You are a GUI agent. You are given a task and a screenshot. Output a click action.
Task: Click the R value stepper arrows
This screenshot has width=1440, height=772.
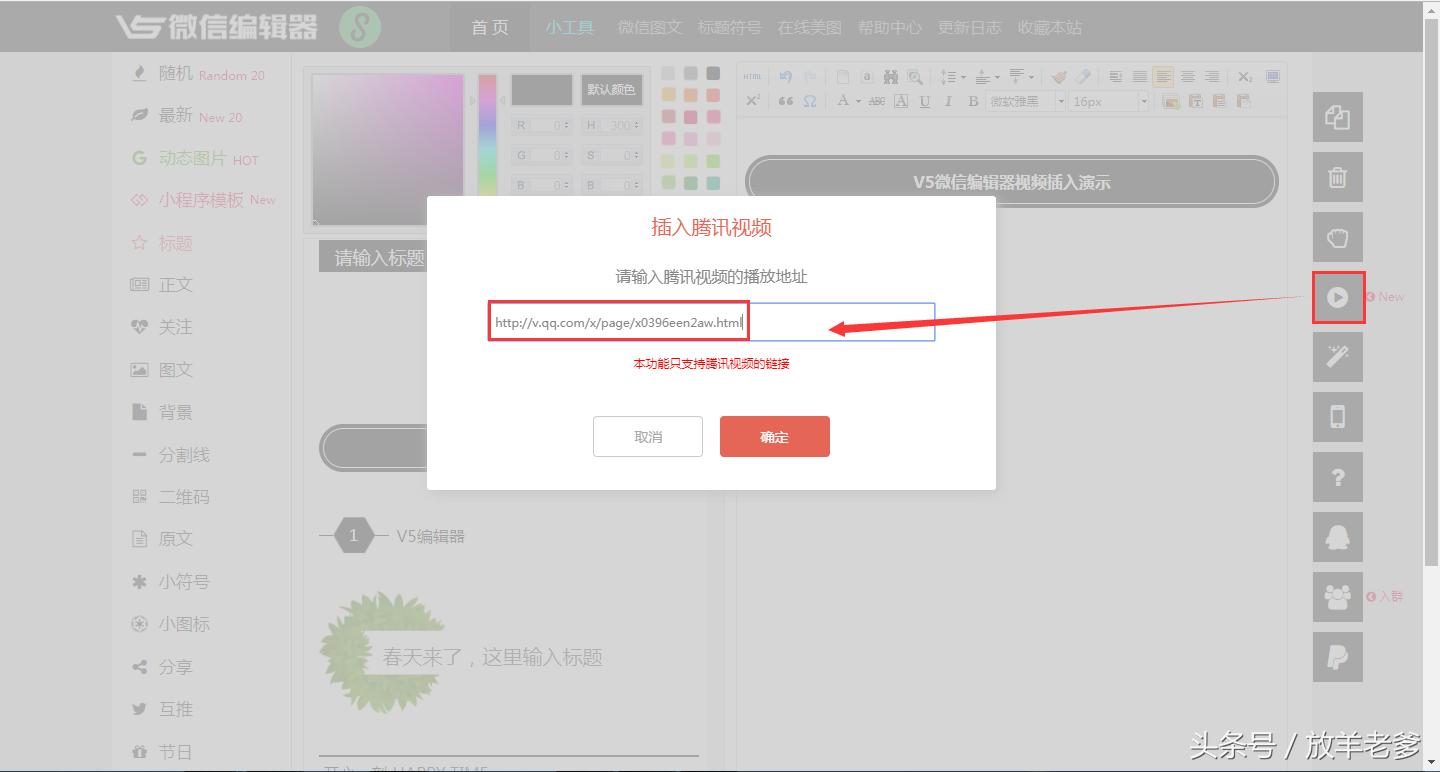click(x=567, y=126)
